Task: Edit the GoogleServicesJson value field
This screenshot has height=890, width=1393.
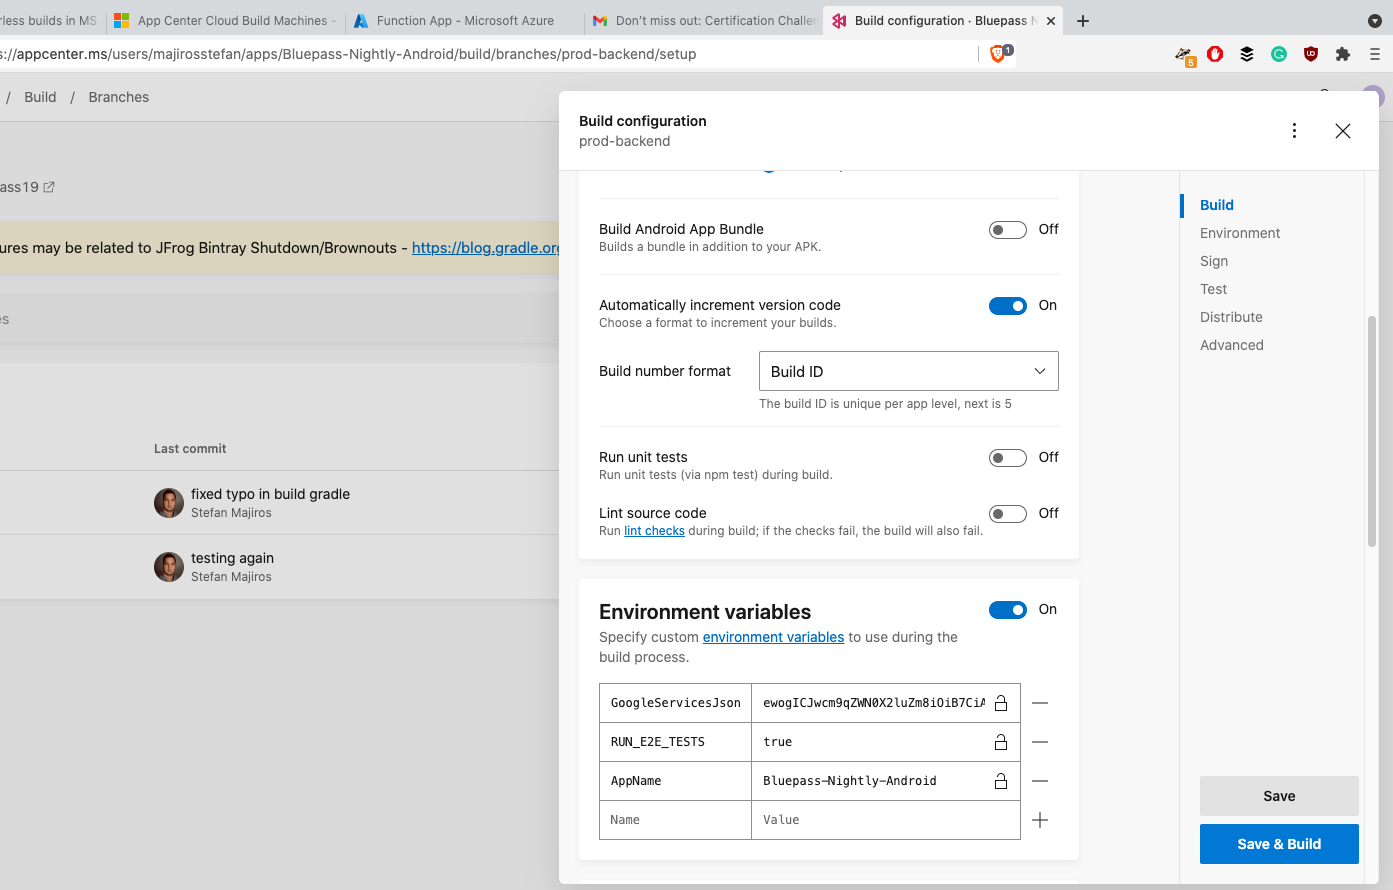Action: coord(873,703)
